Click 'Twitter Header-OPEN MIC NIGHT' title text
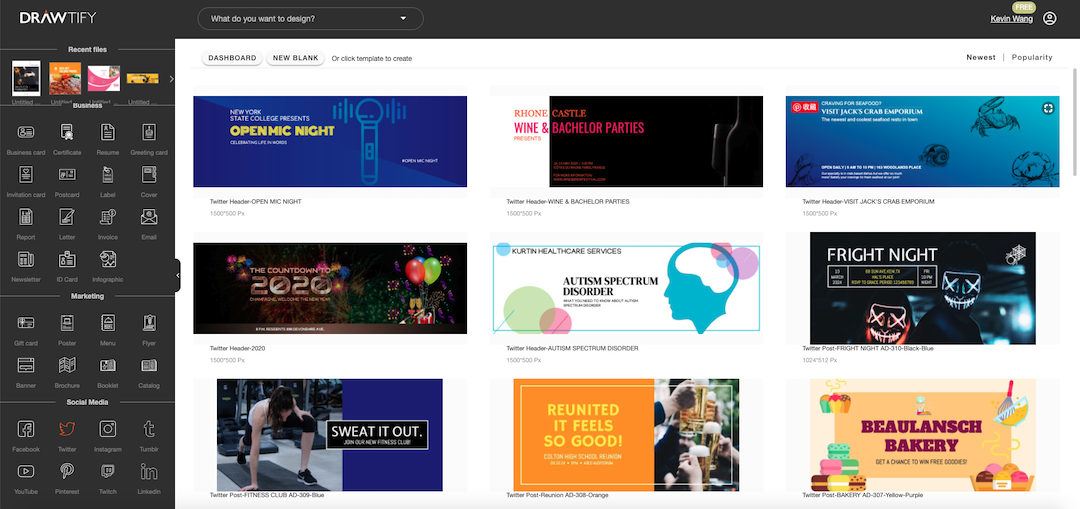 coord(256,202)
